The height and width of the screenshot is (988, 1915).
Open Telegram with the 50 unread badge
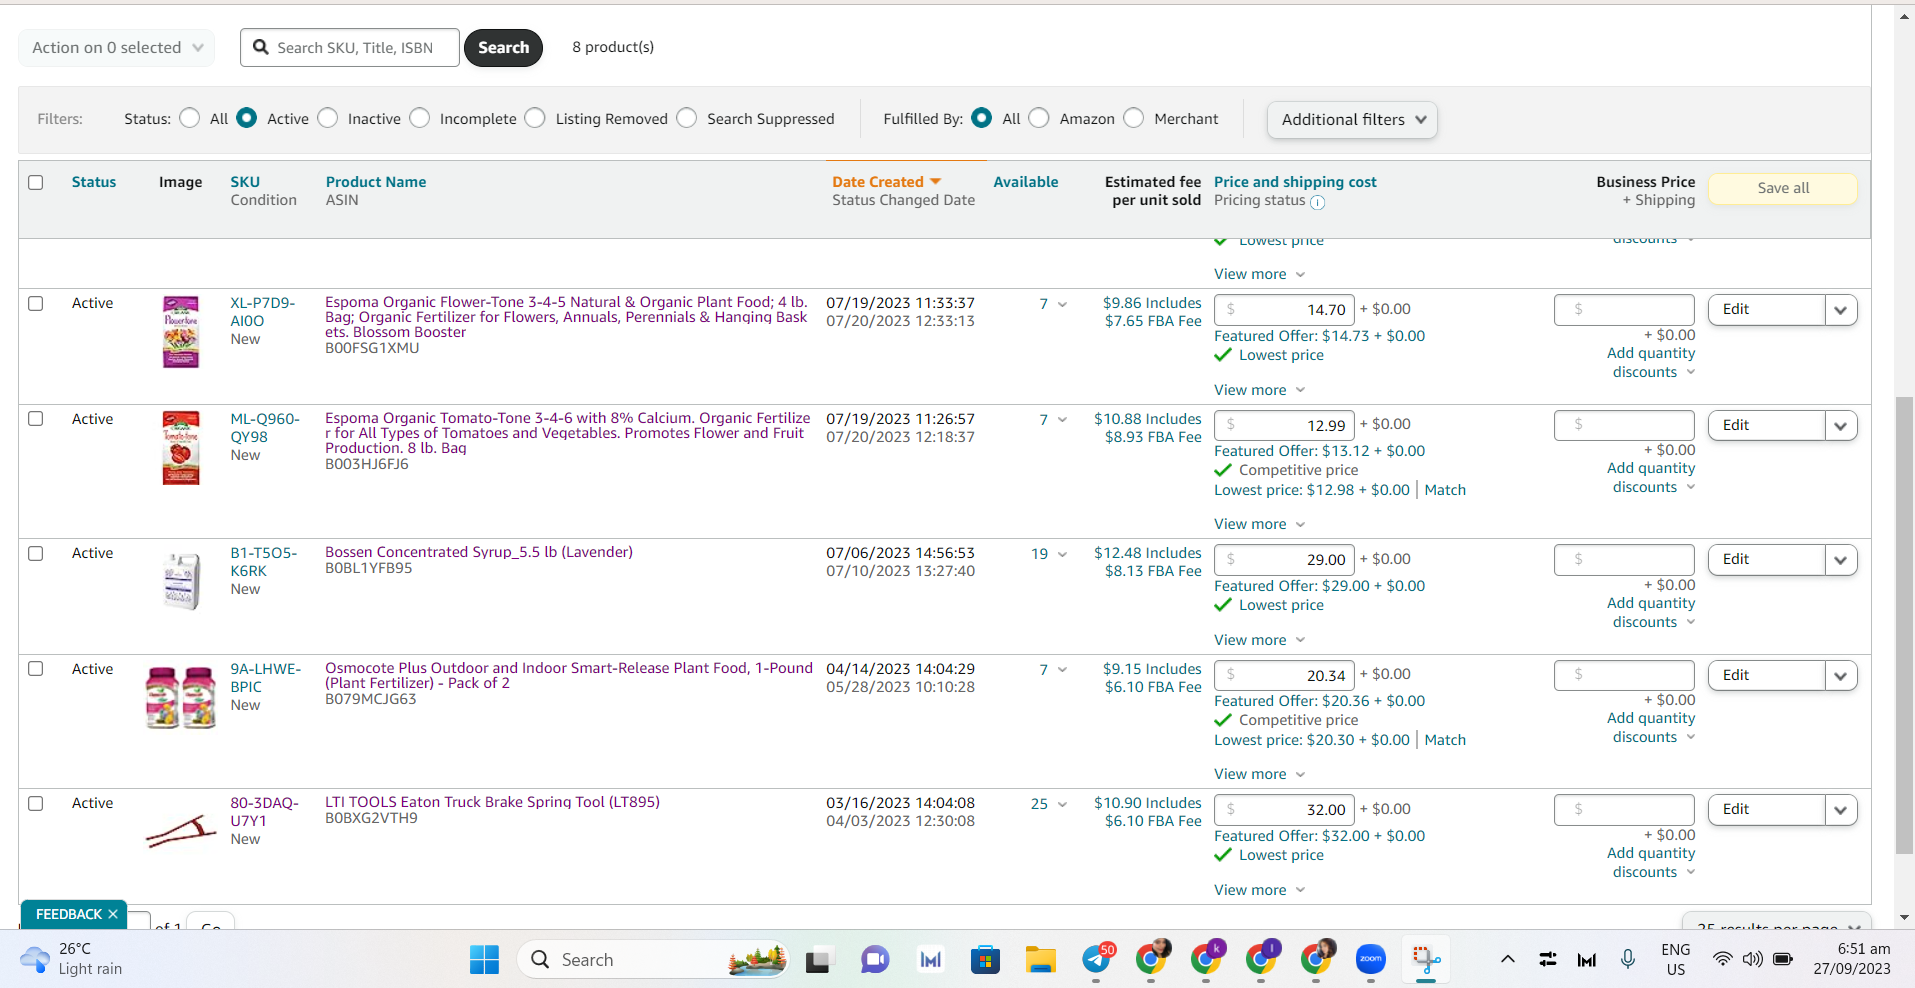coord(1097,959)
